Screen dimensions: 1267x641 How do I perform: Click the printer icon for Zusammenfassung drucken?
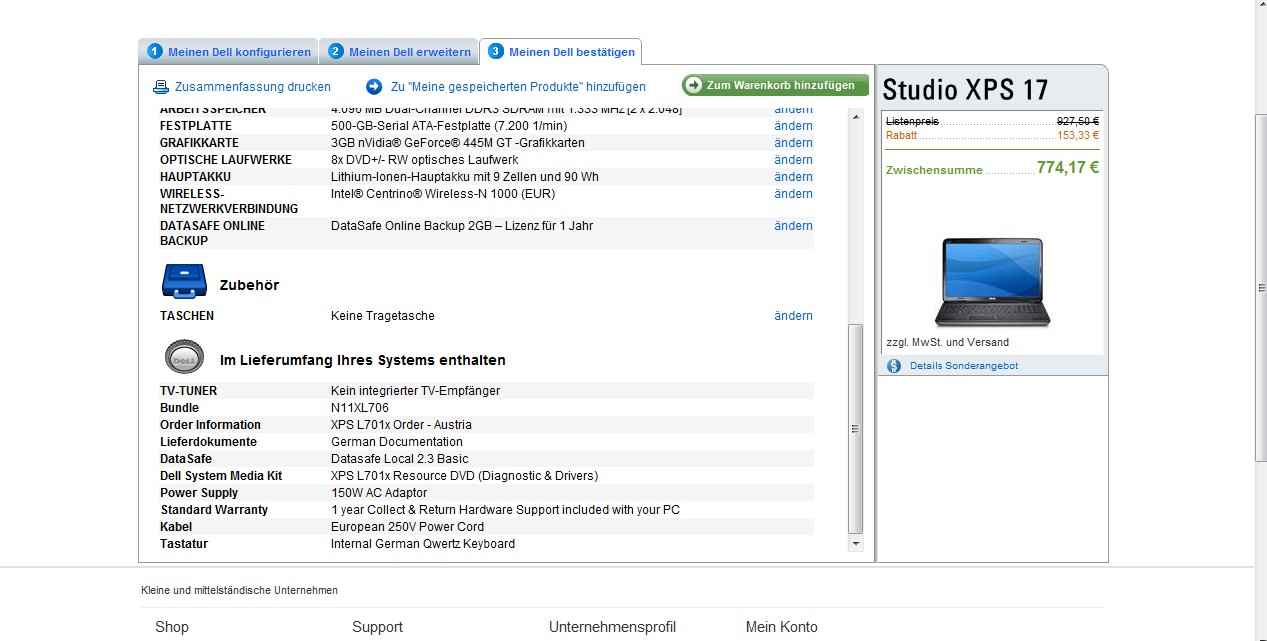[160, 87]
